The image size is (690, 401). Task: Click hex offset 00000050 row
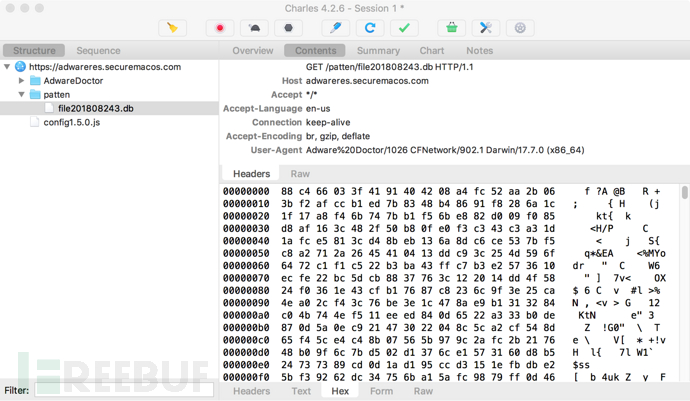click(x=444, y=254)
